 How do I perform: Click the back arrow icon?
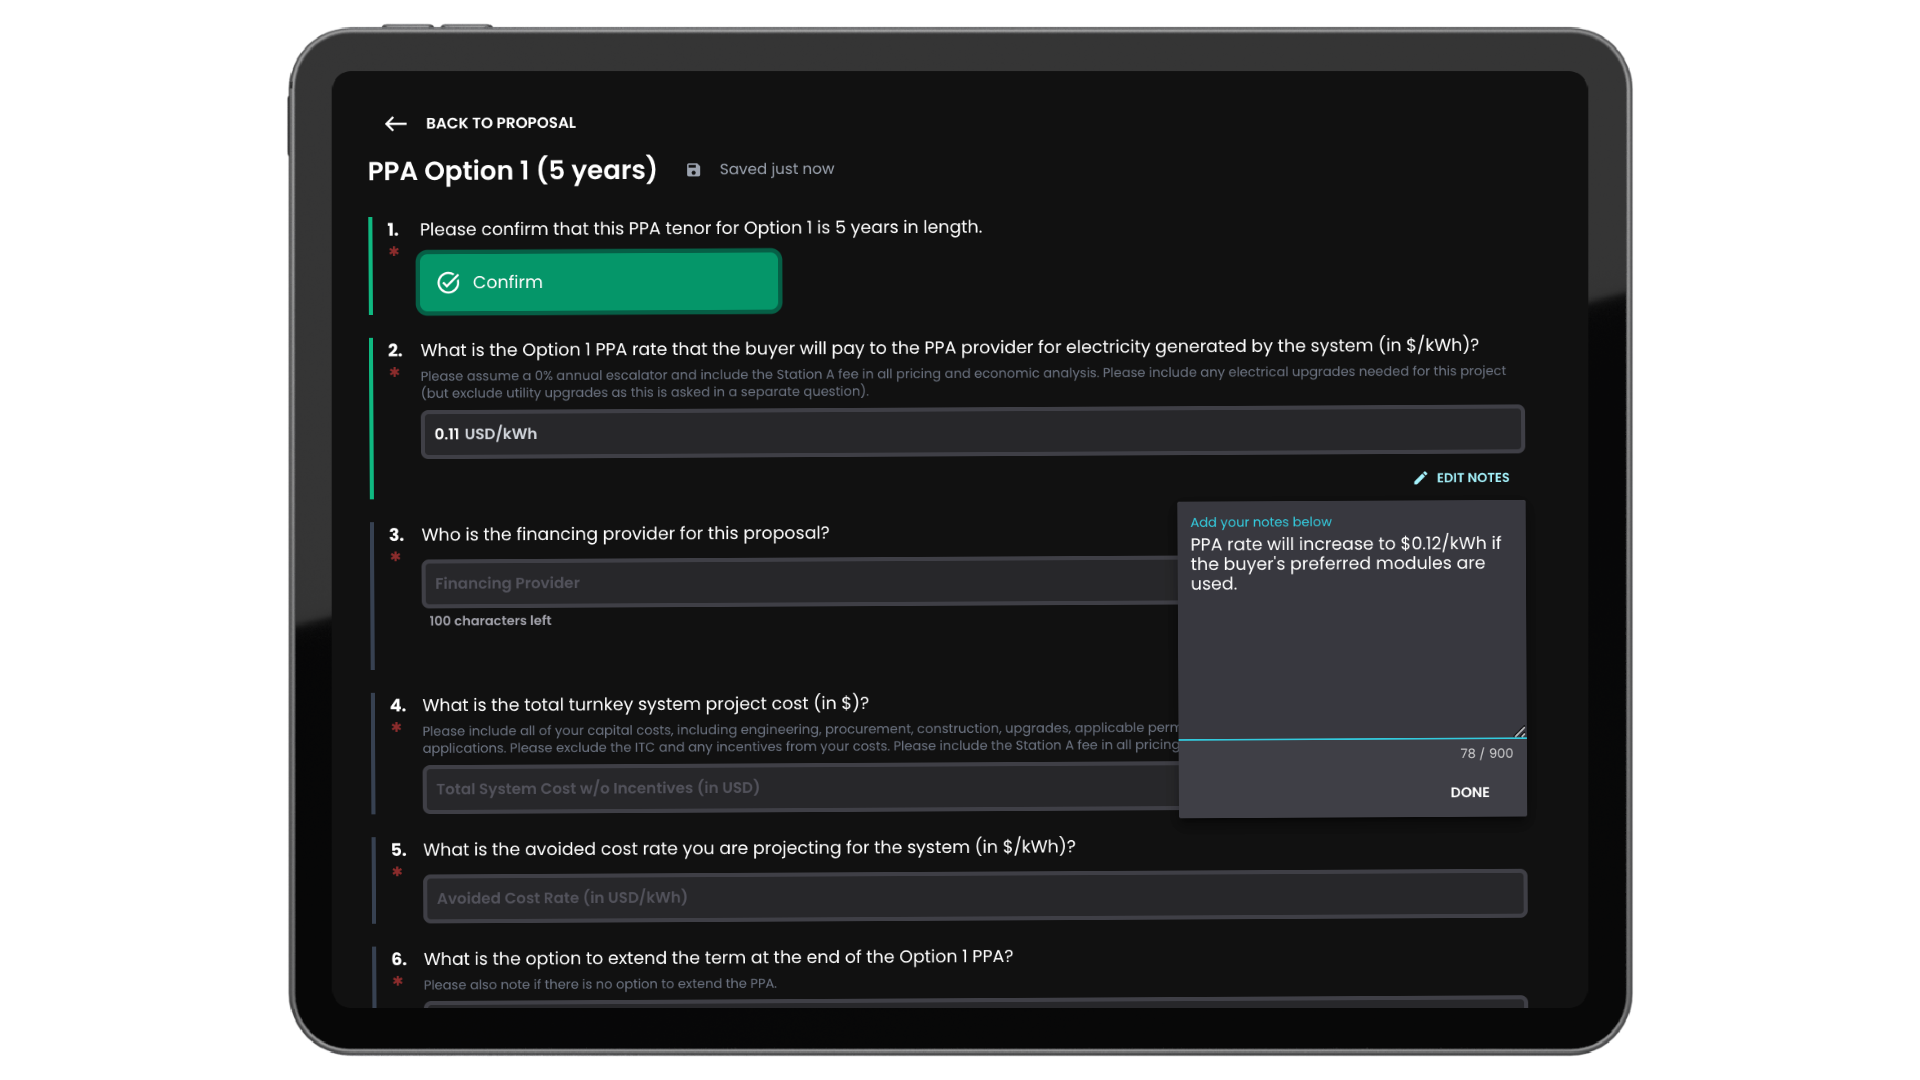395,124
